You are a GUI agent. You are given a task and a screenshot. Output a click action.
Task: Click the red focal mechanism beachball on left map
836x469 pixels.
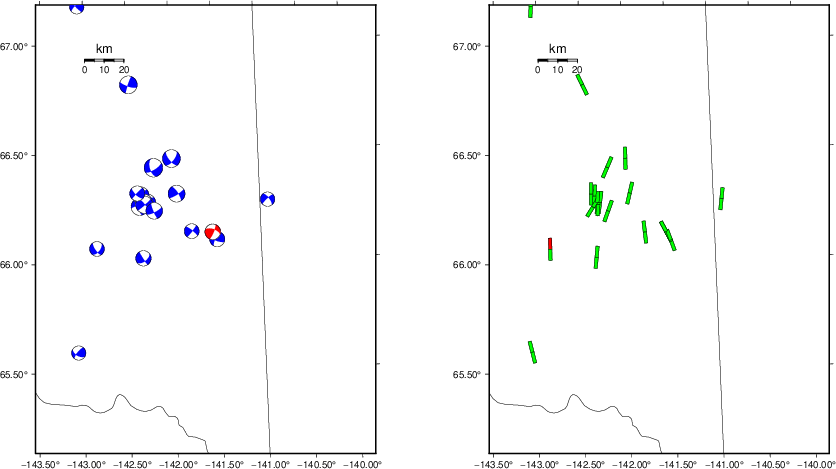[212, 232]
